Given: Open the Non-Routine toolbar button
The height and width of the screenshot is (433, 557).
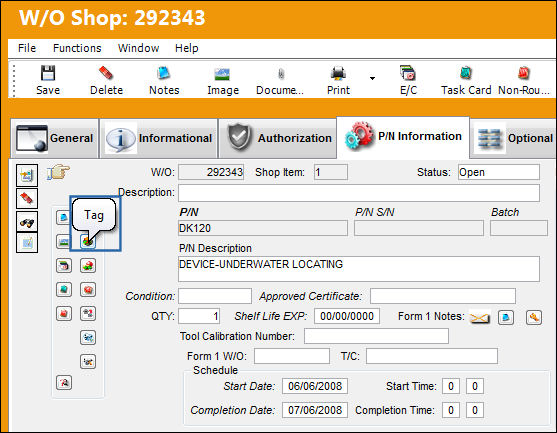Looking at the screenshot, I should coord(524,80).
